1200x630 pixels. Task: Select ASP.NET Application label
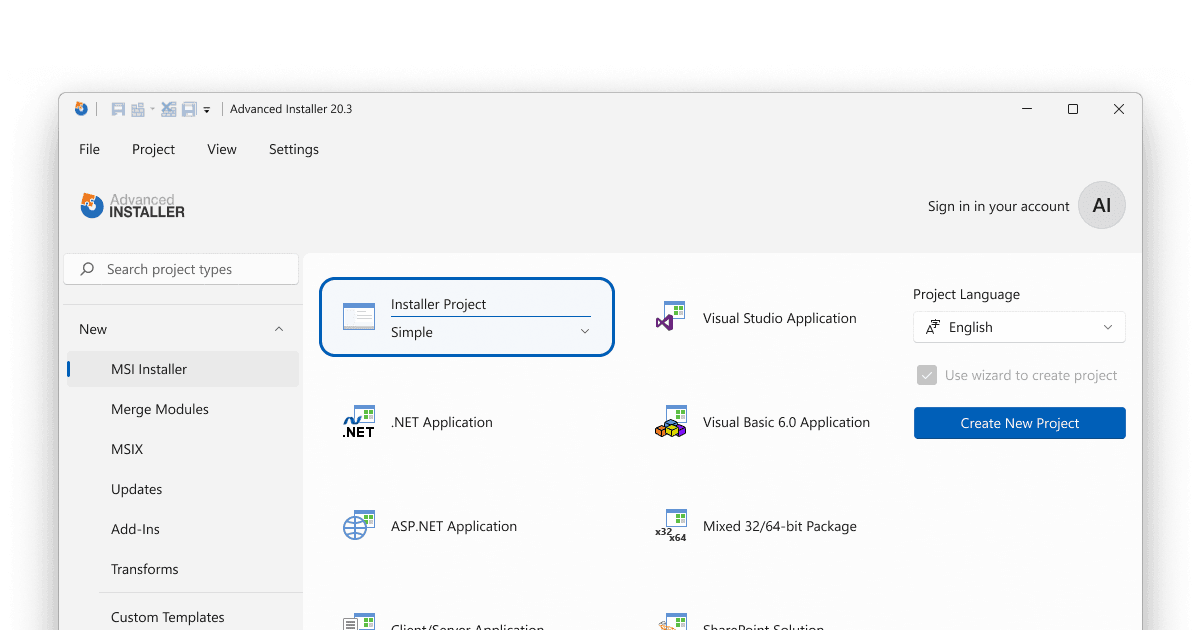[x=454, y=526]
